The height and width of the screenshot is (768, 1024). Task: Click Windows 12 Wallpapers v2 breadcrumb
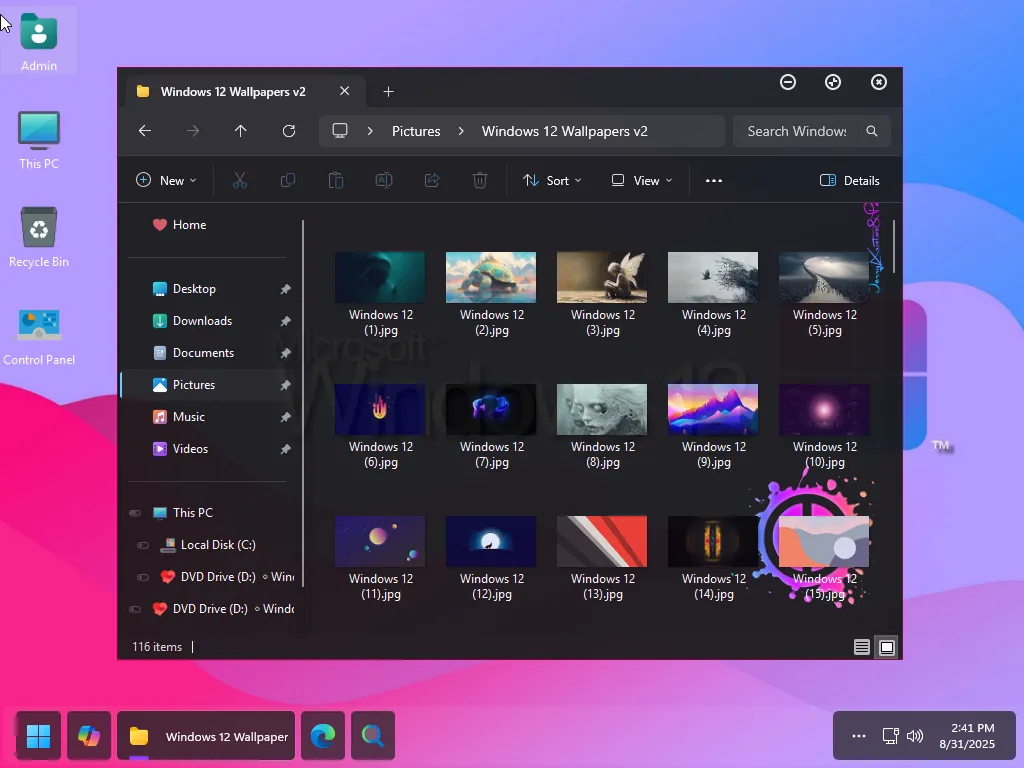(565, 131)
